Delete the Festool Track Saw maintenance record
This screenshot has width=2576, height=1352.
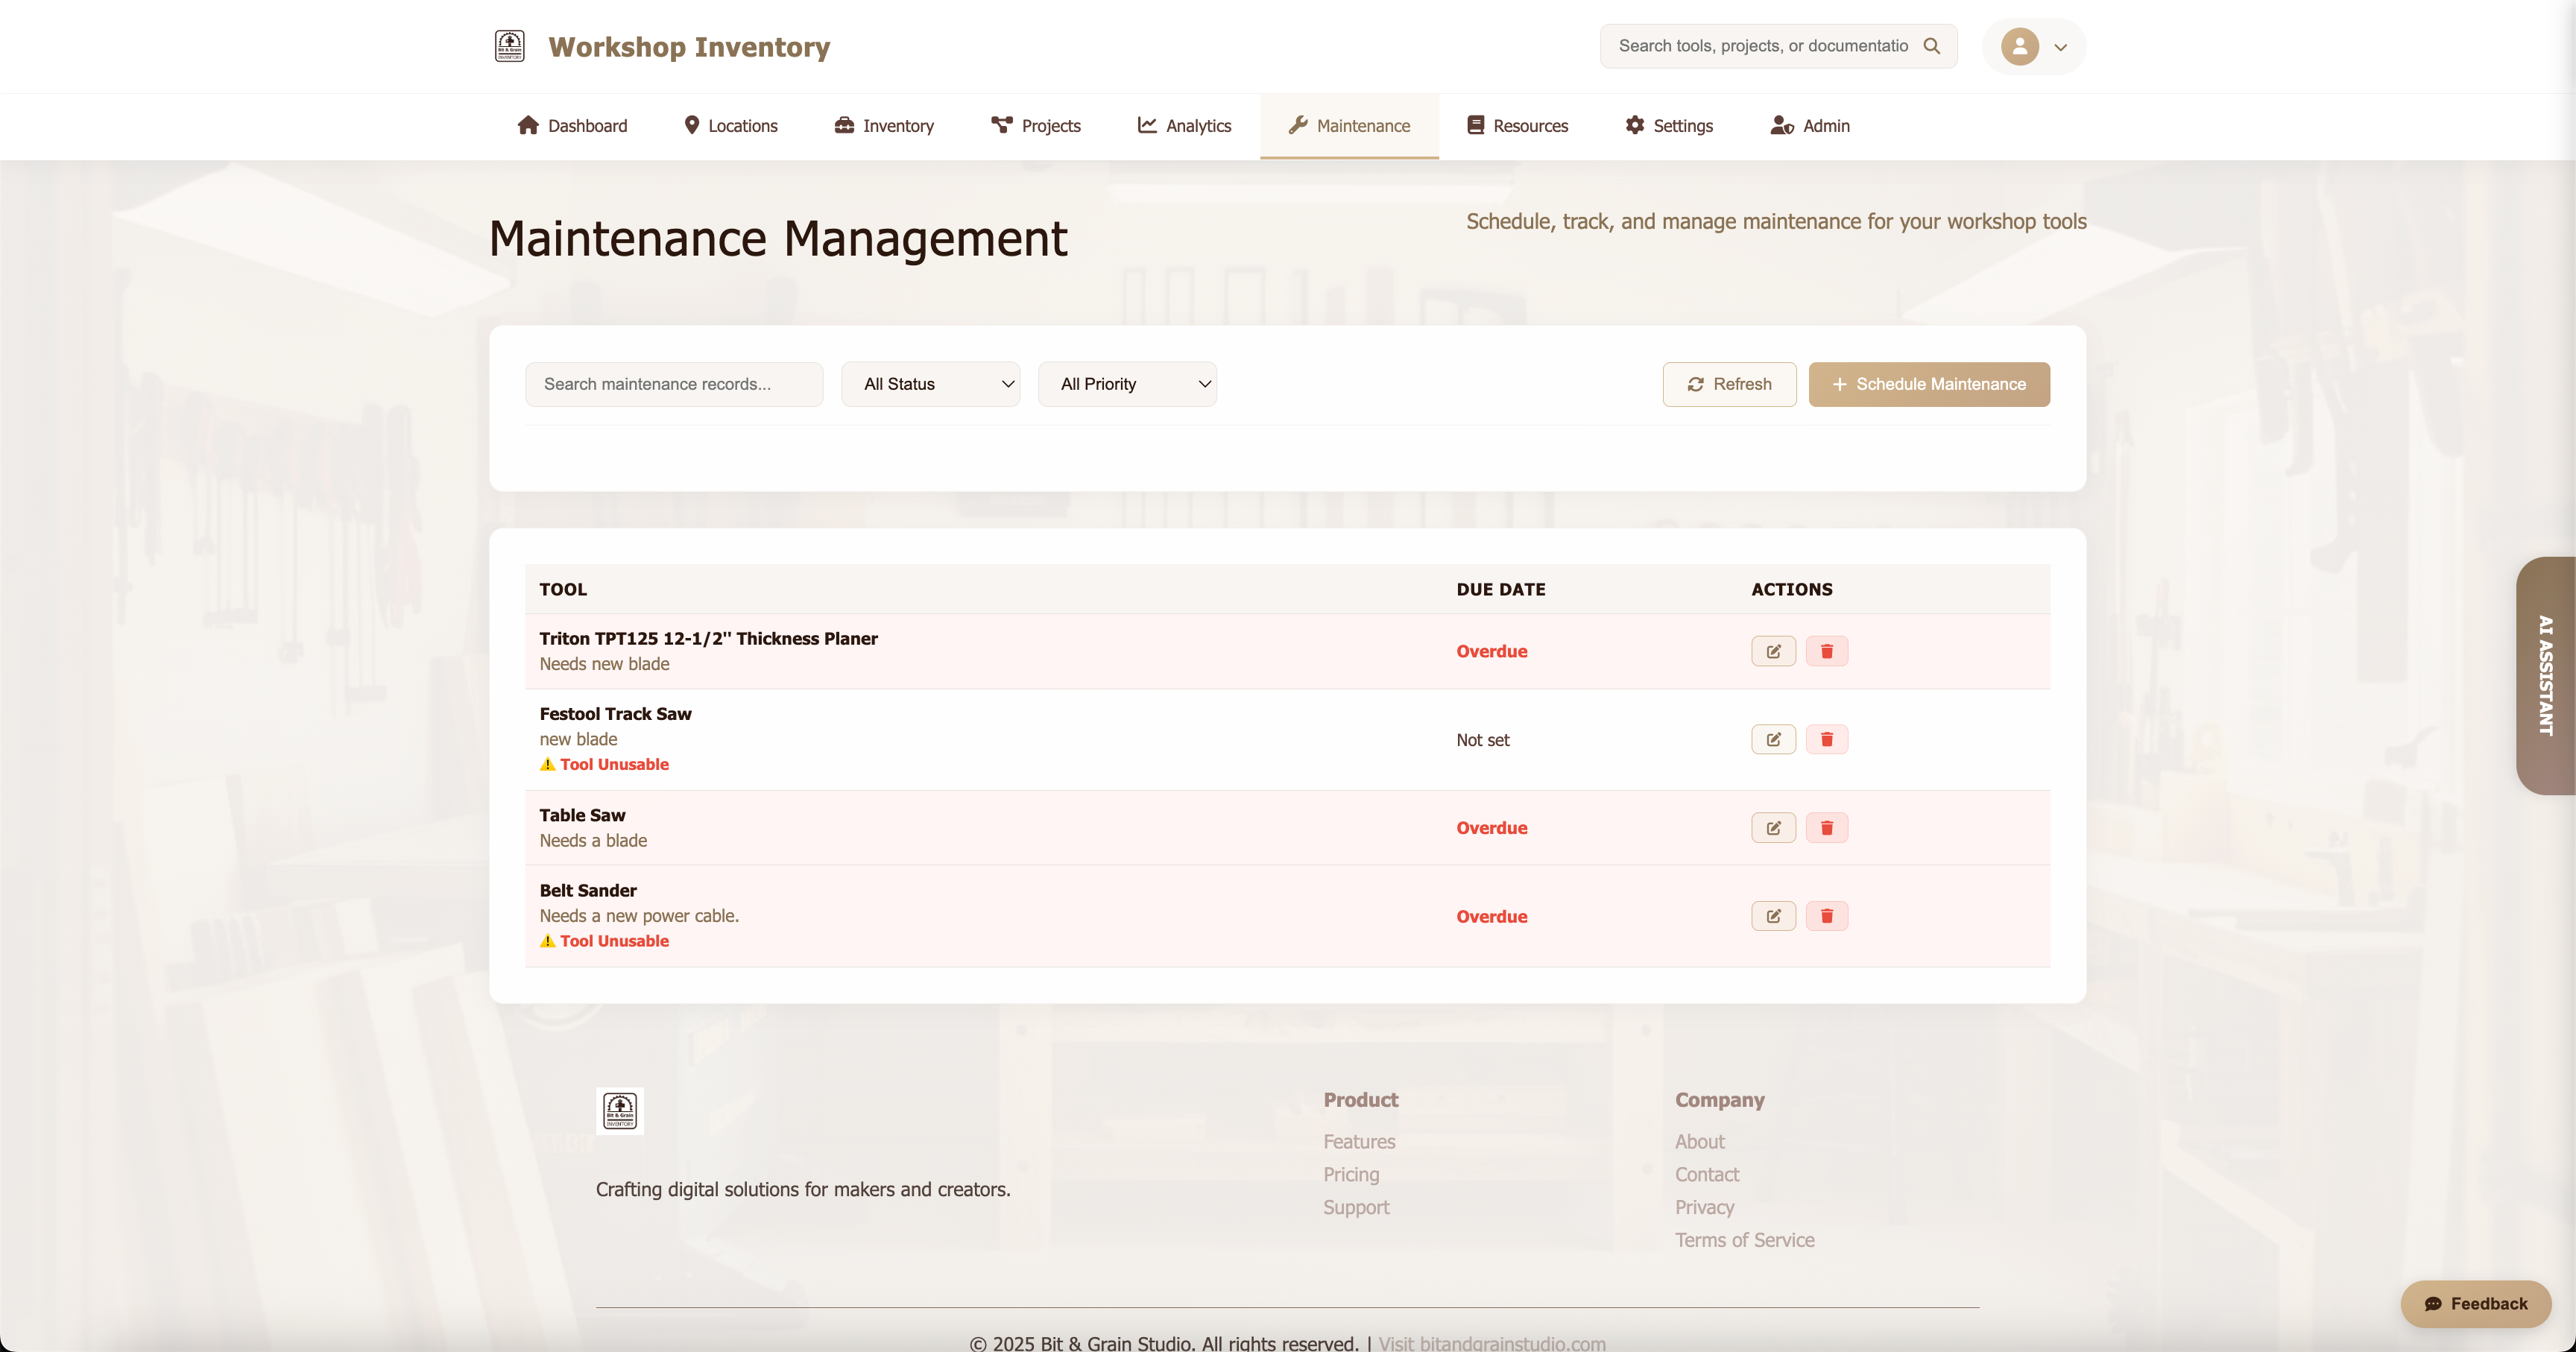(x=1827, y=739)
